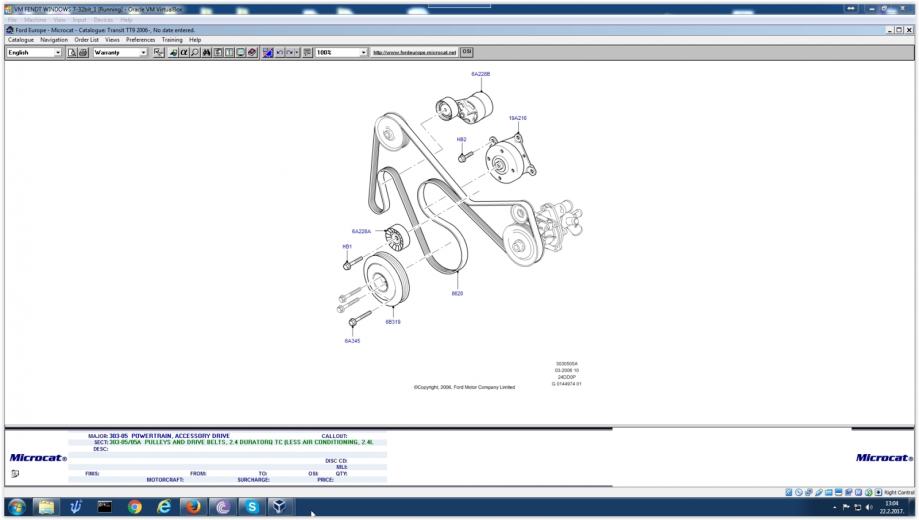Open the Training menu
The image size is (919, 520).
pyautogui.click(x=172, y=40)
